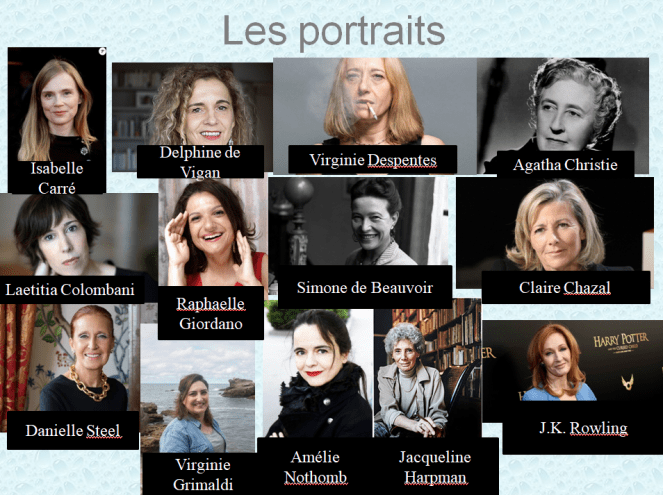Select the Delphine de Vigan name label
This screenshot has height=495, width=663.
point(200,161)
